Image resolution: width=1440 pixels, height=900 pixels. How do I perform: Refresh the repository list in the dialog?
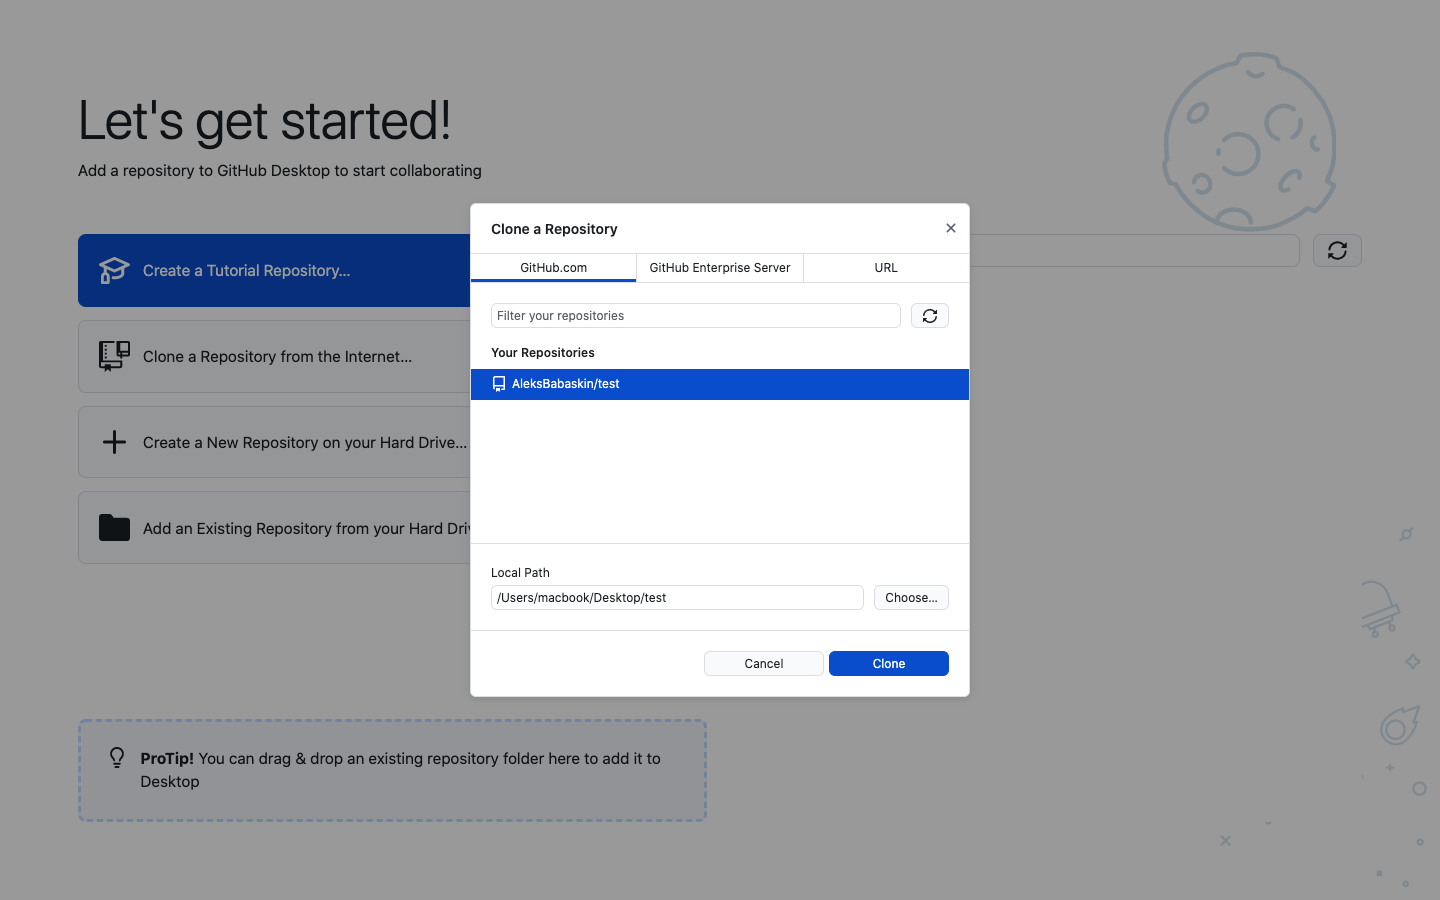(x=930, y=316)
